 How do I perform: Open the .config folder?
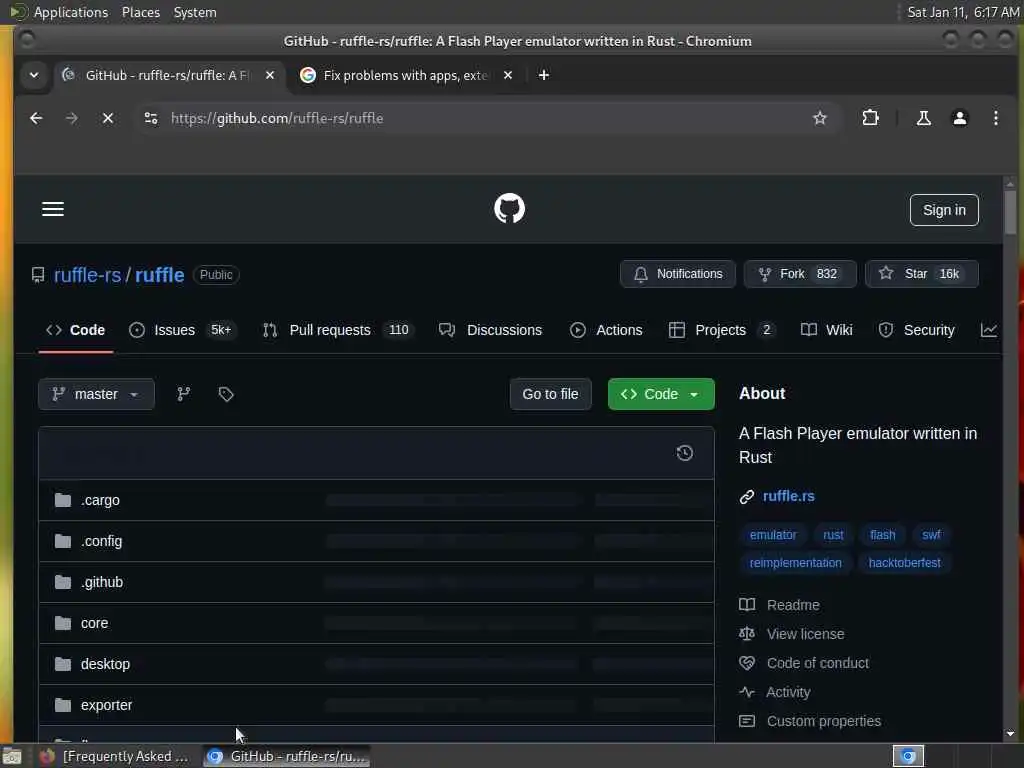click(x=101, y=541)
